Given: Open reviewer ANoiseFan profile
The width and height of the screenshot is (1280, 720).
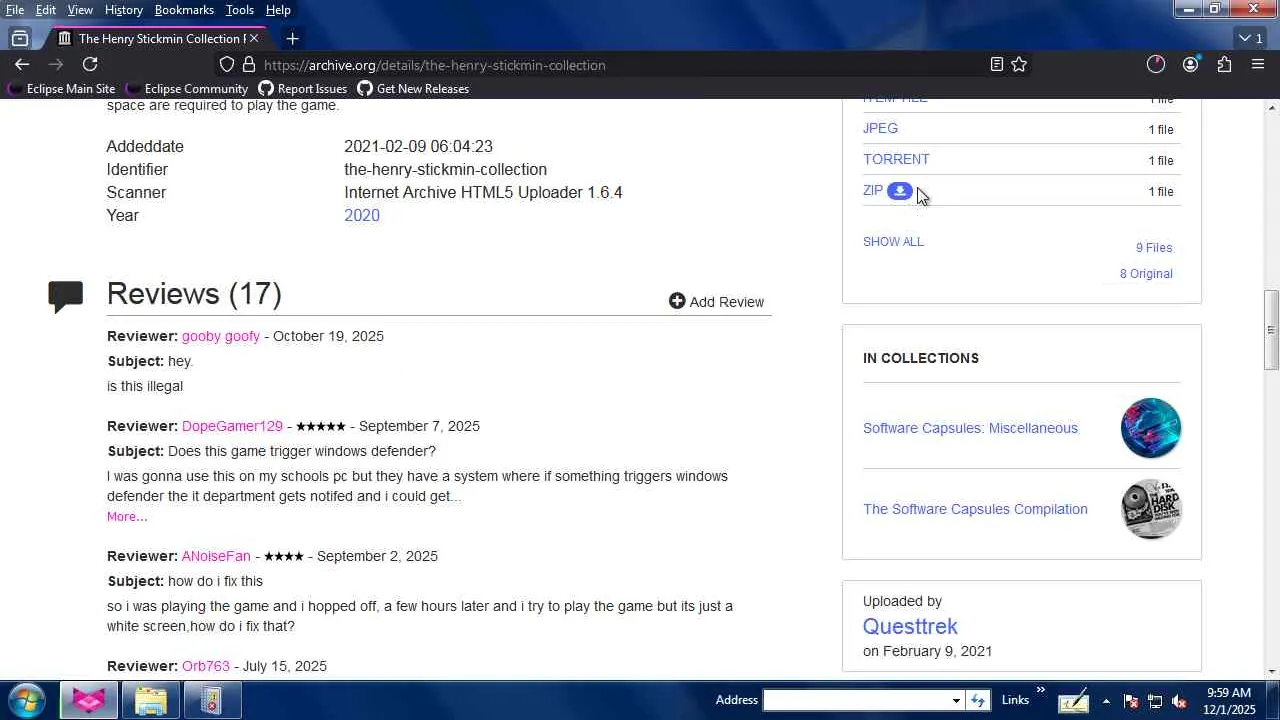Looking at the screenshot, I should 216,556.
